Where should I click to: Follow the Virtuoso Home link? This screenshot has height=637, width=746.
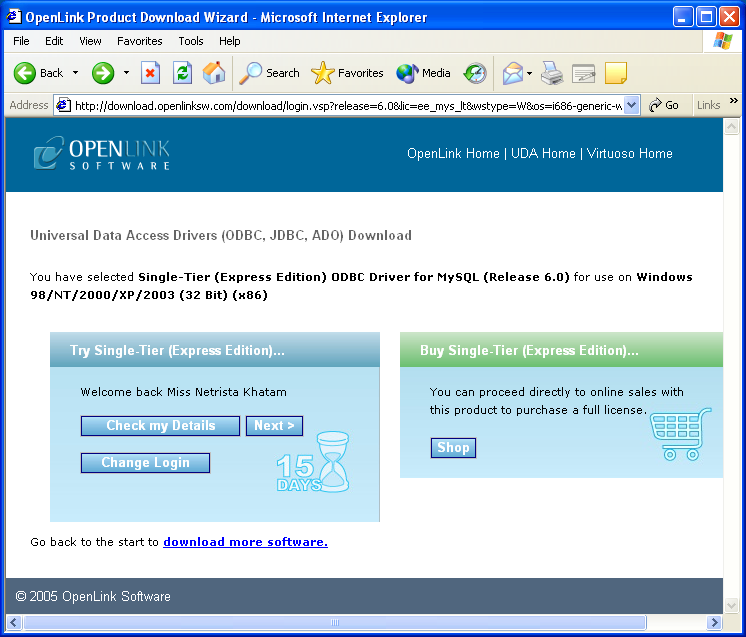click(629, 154)
